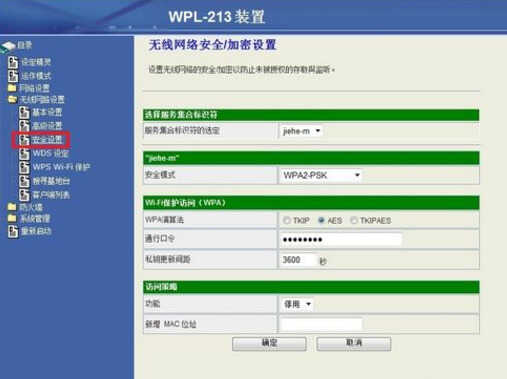Click the 新增 MAC 位址 input field
The image size is (507, 379).
point(321,324)
